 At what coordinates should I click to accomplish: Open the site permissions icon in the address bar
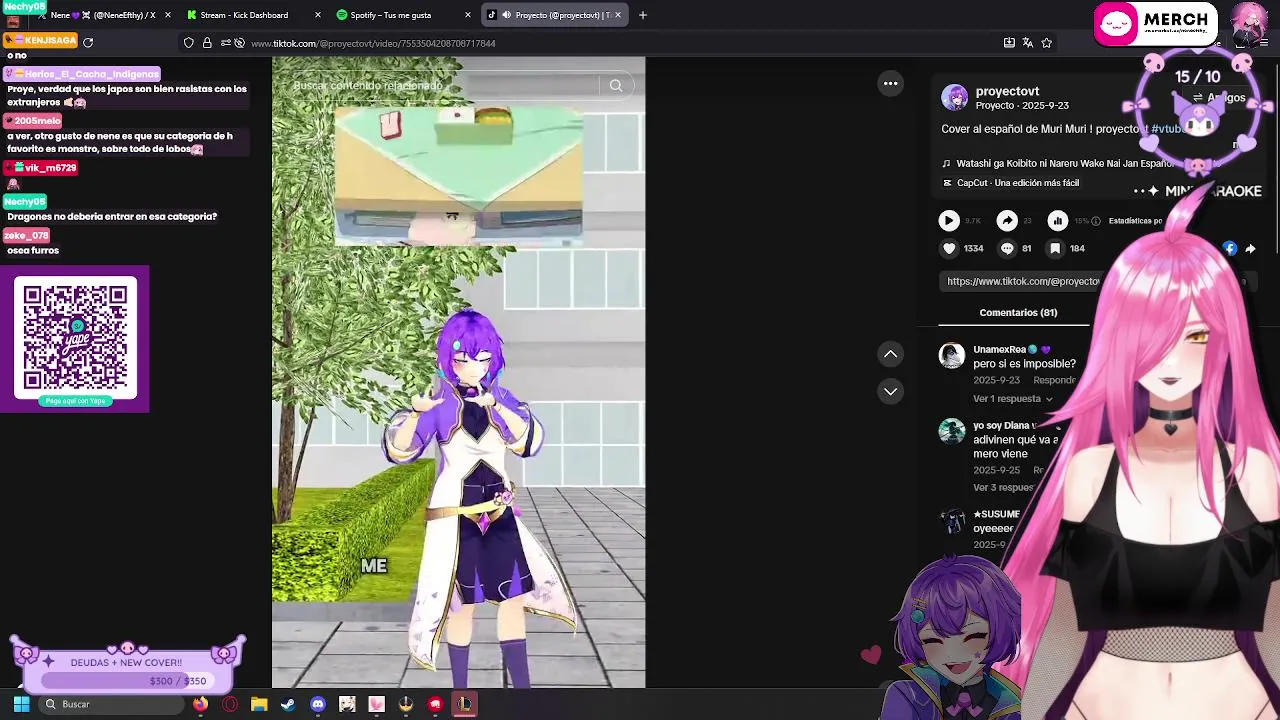coord(226,43)
